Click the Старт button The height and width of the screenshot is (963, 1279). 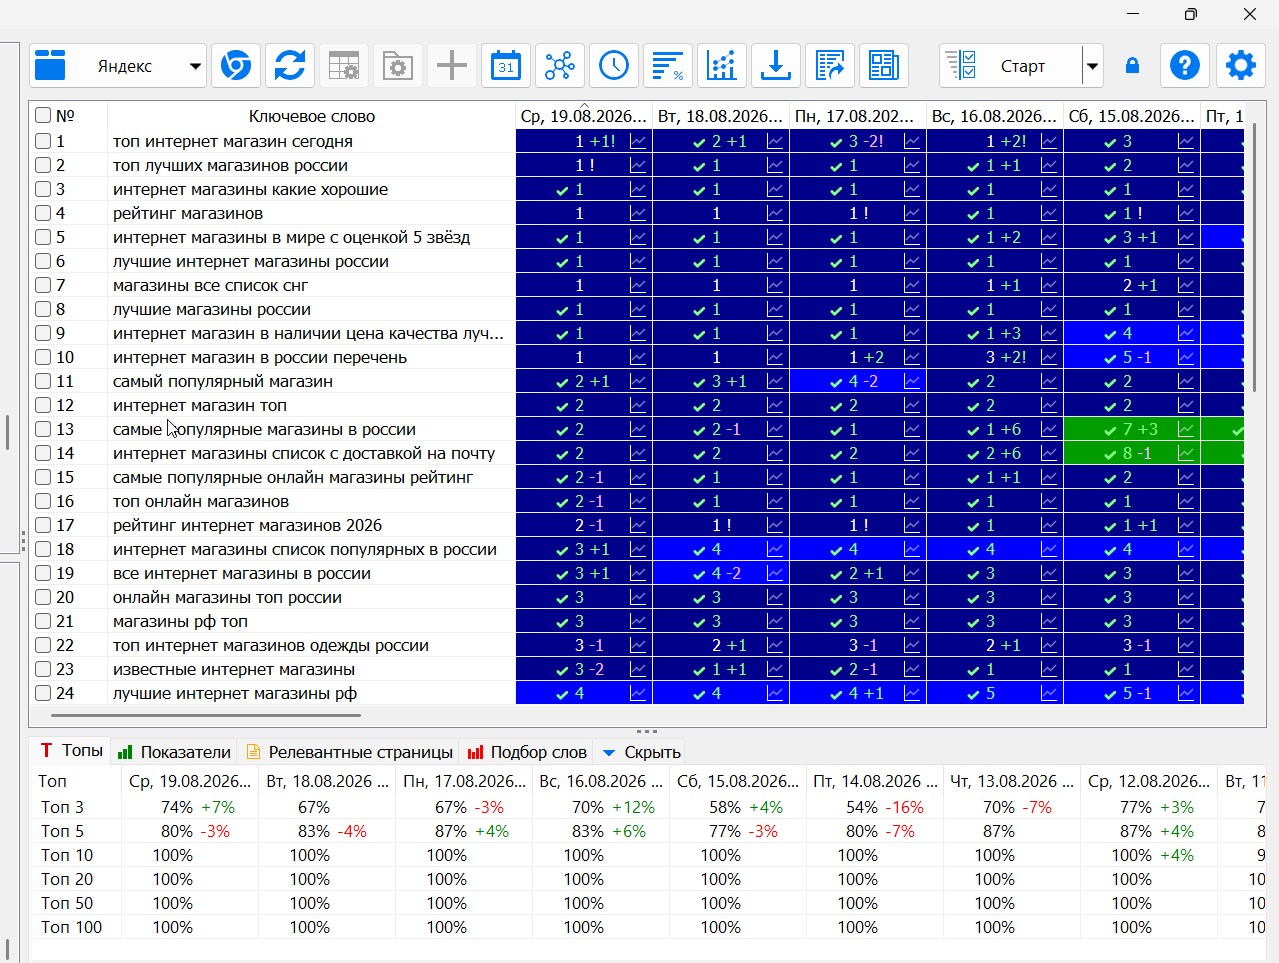tap(1011, 66)
